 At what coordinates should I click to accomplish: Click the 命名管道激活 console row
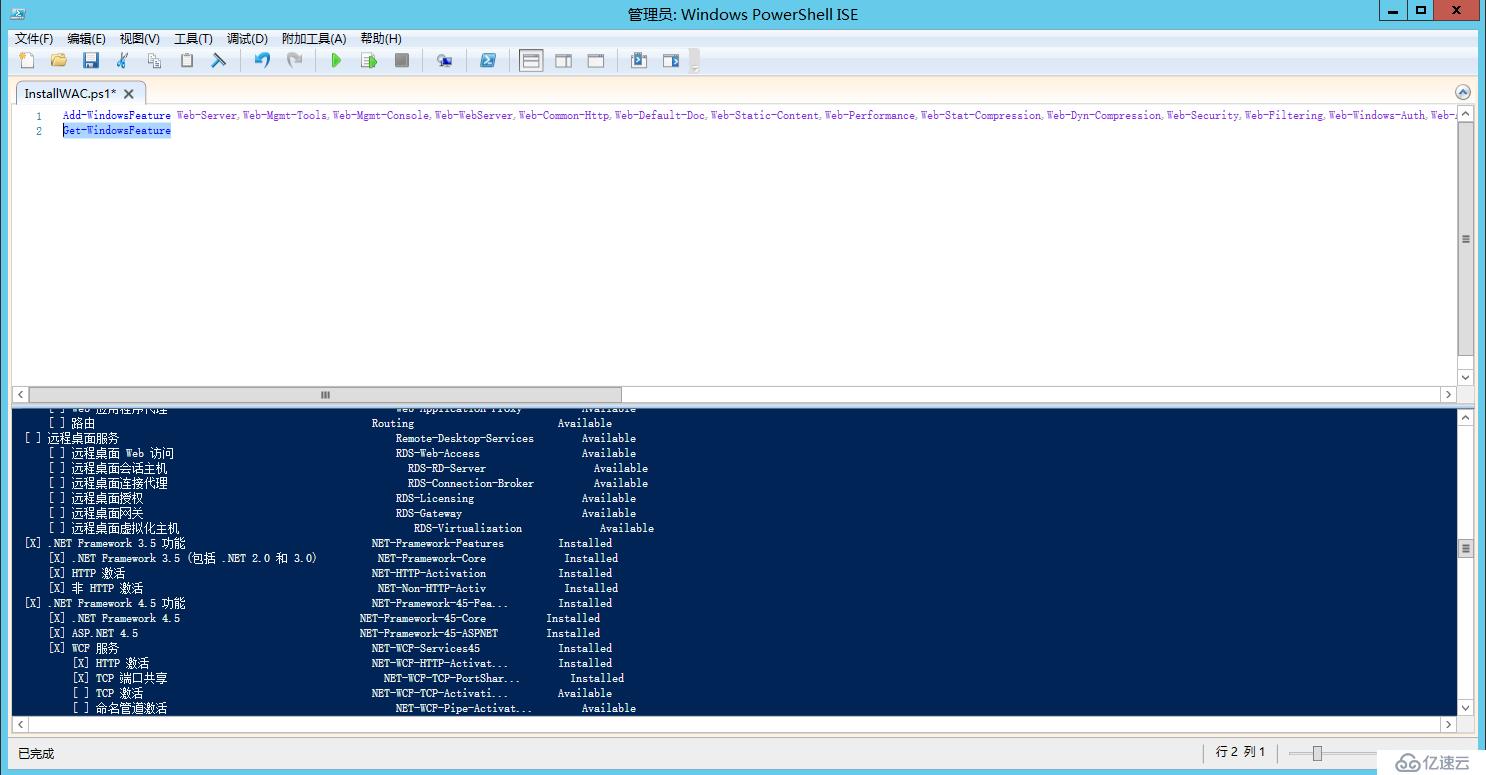tap(354, 709)
